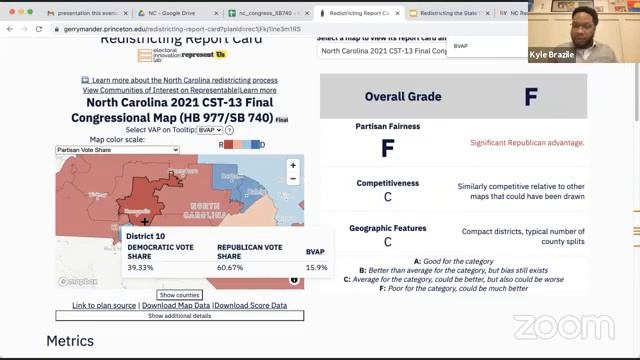The height and width of the screenshot is (360, 640).
Task: Click the blue Democratic end of color legend
Action: [255, 144]
